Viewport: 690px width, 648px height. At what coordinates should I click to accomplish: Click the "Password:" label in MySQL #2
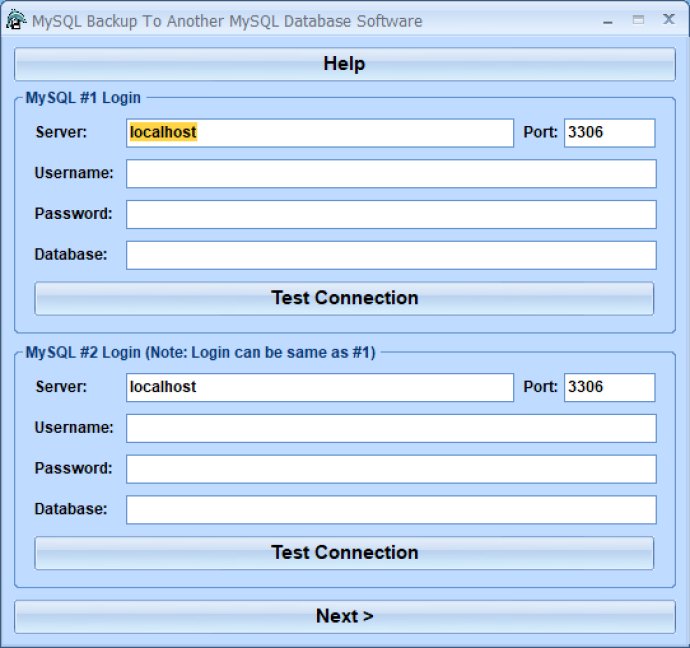click(73, 469)
